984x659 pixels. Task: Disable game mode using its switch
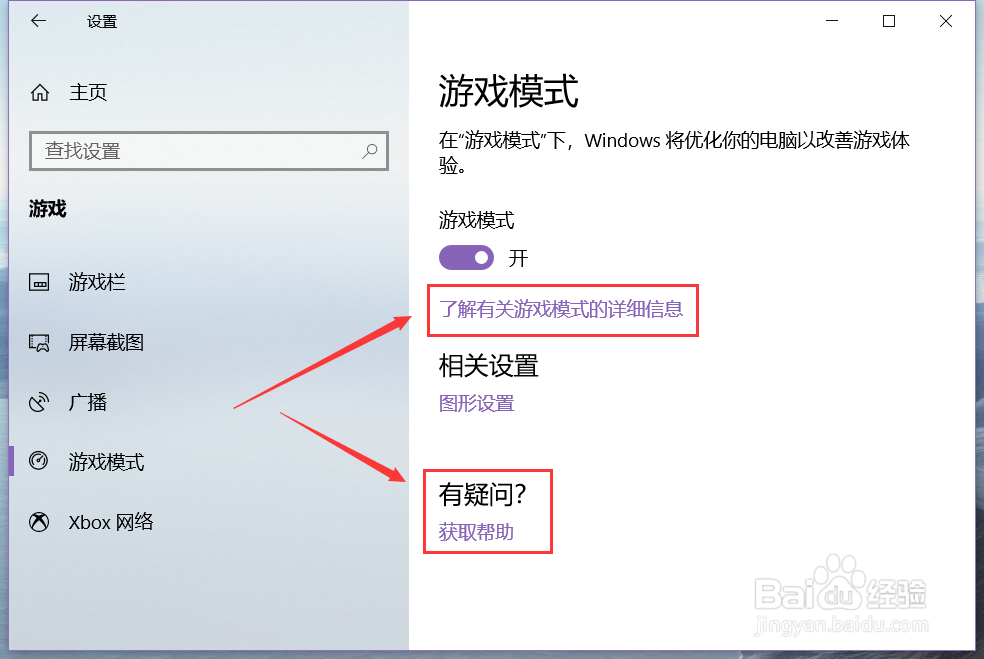tap(466, 257)
